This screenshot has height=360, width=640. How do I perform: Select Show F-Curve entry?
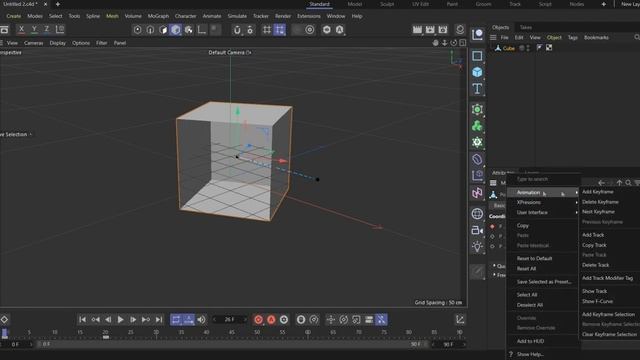pos(597,301)
